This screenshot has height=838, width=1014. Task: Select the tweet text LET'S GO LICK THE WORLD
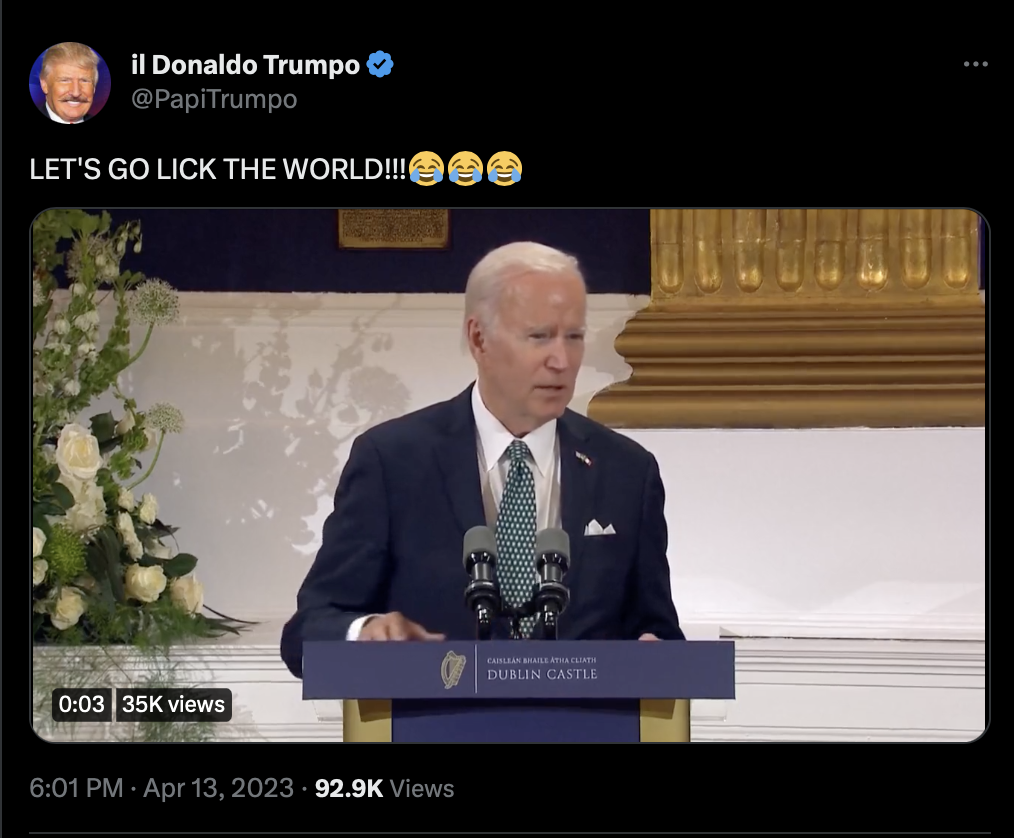click(x=218, y=169)
